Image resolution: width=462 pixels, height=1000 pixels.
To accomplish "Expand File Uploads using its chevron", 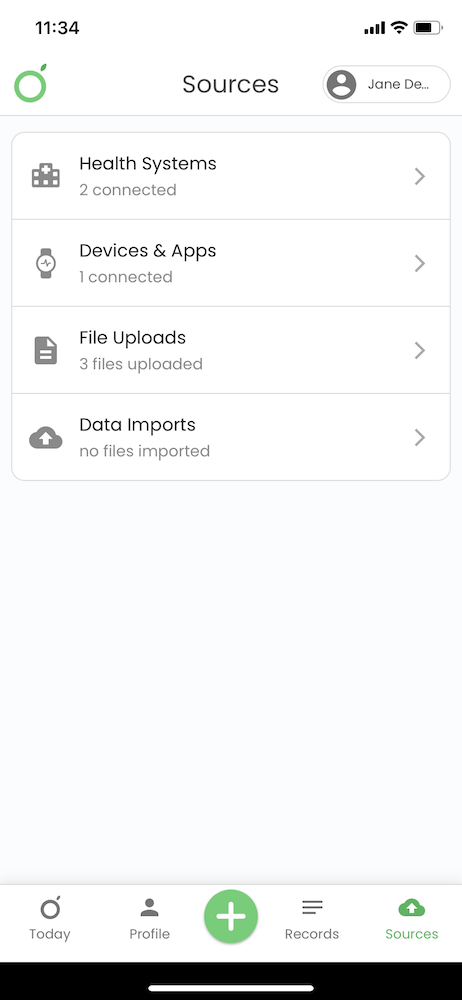I will 419,350.
